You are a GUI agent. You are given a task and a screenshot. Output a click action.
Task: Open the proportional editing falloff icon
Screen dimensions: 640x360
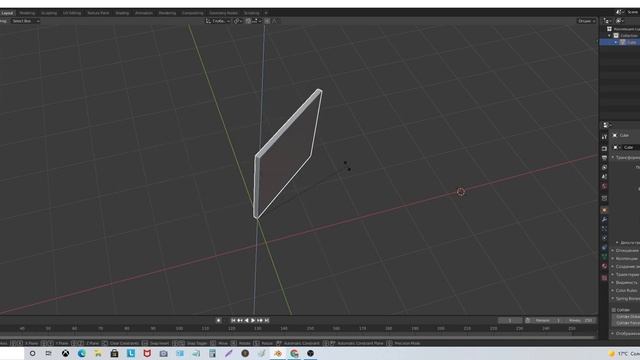pyautogui.click(x=274, y=21)
